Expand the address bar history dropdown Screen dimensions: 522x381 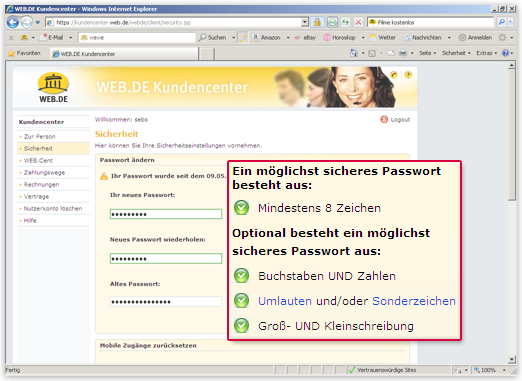(x=304, y=22)
